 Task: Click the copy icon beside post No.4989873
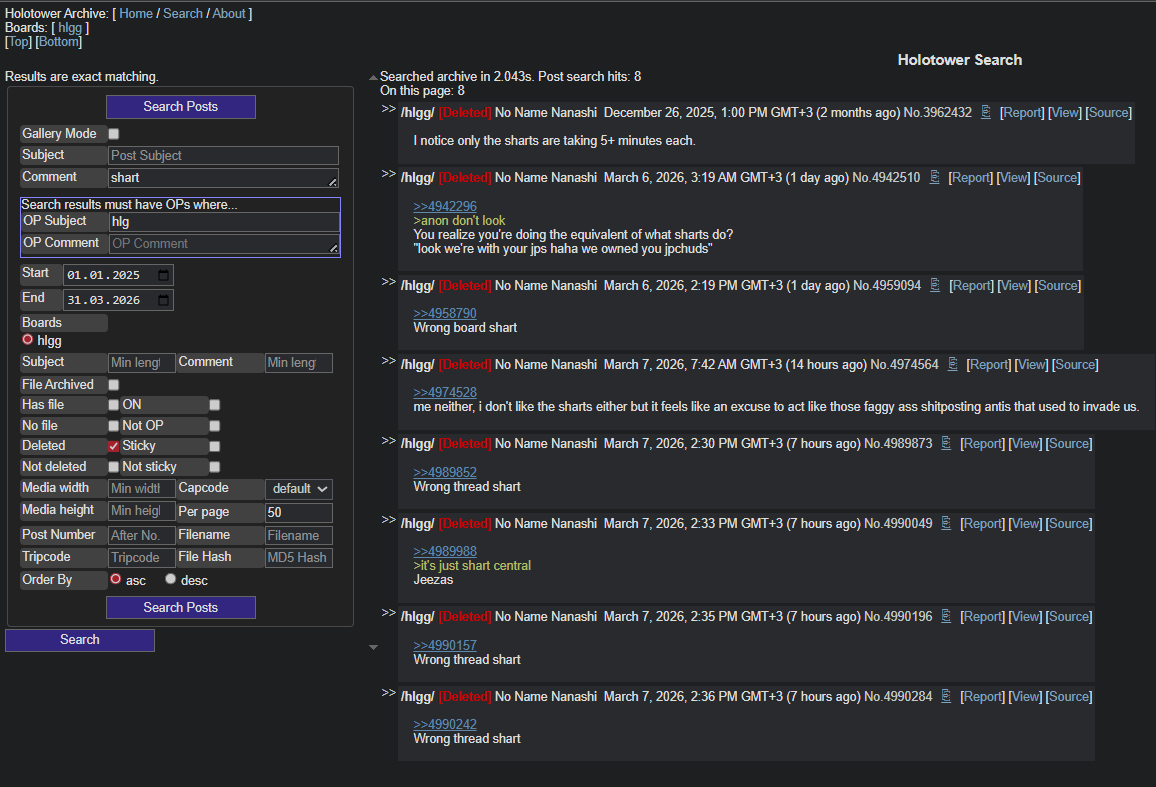coord(946,443)
